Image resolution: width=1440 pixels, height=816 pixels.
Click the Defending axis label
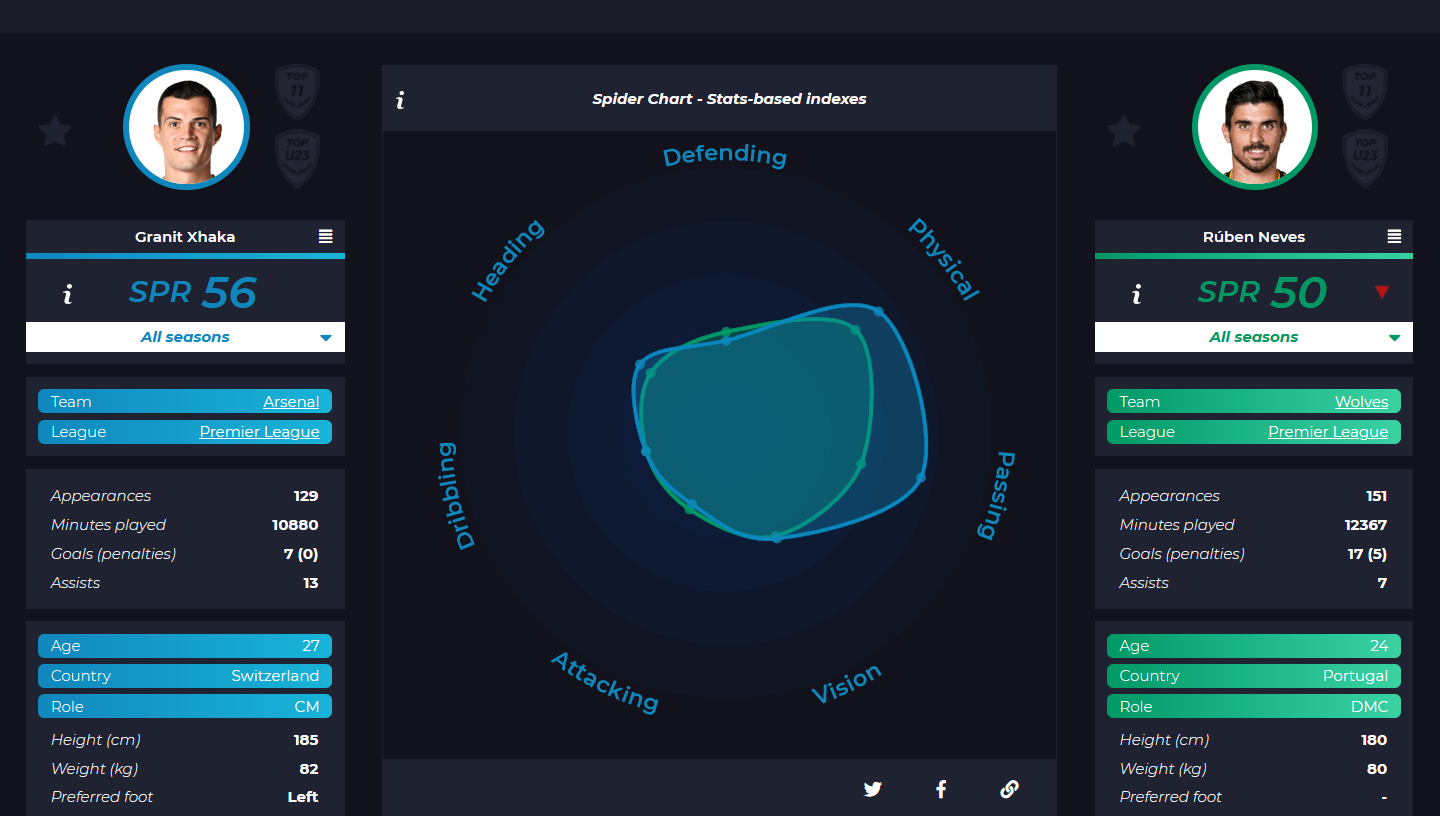[725, 156]
